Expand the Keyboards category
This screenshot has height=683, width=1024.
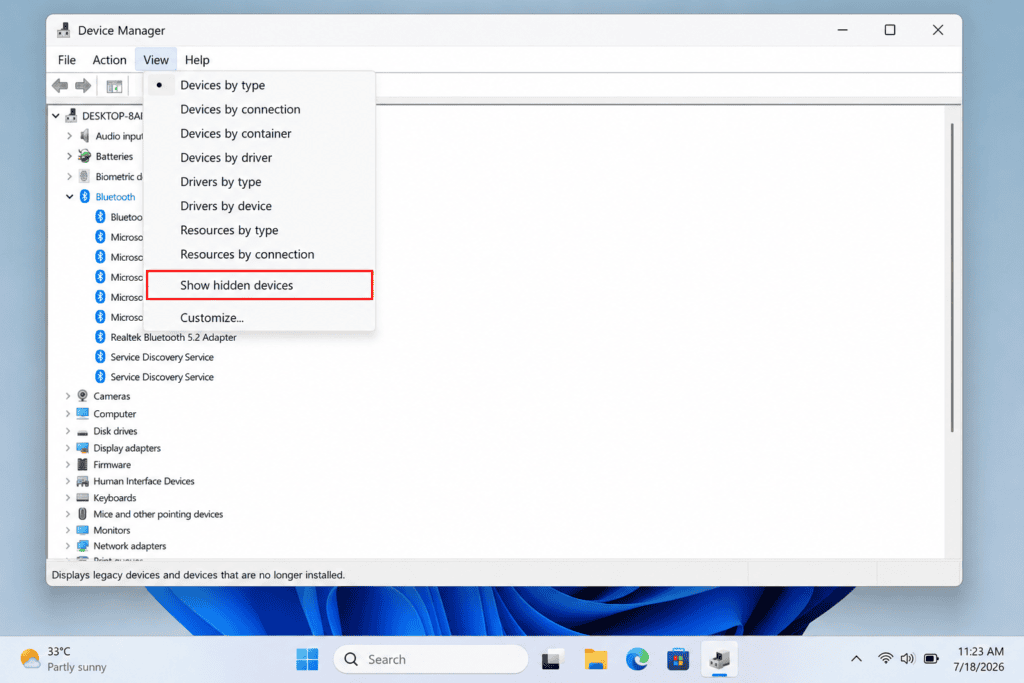tap(68, 498)
